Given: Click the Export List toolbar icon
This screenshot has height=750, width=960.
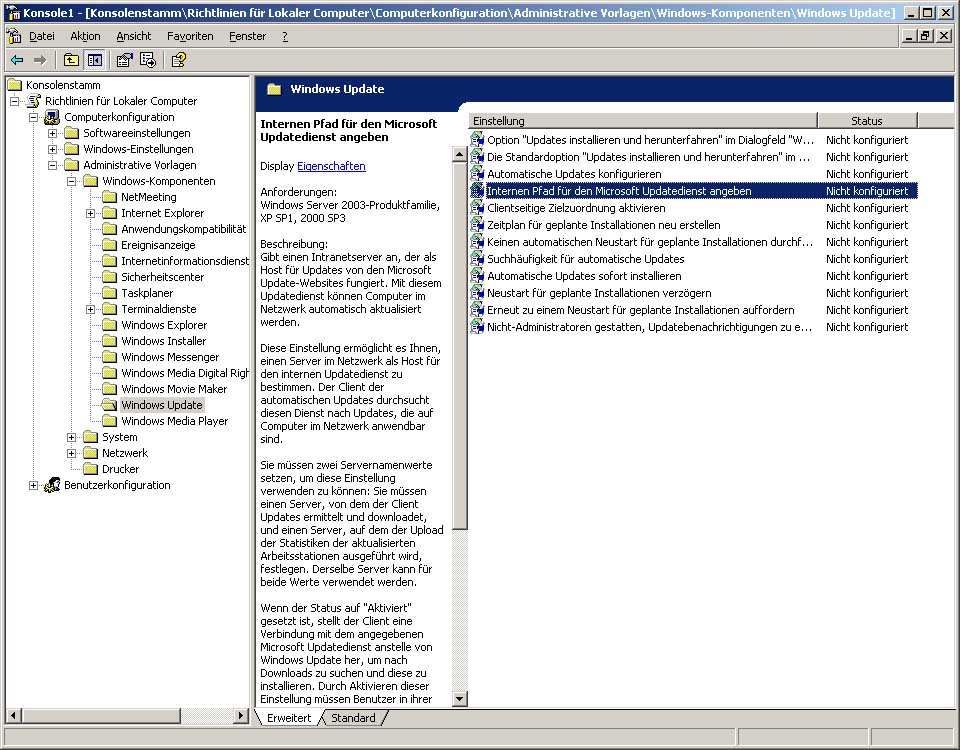Looking at the screenshot, I should tap(147, 60).
